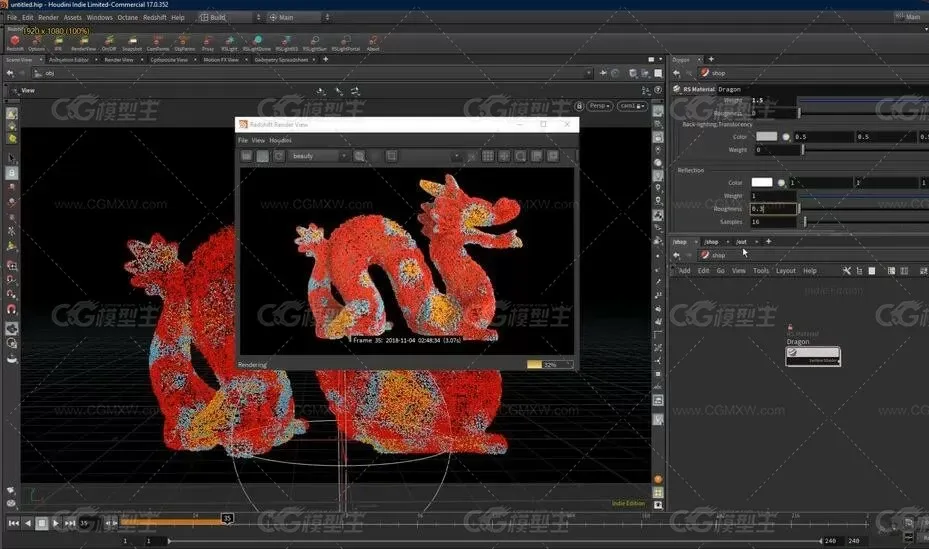The width and height of the screenshot is (929, 549).
Task: Click the Snapshot shelf tool
Action: (x=132, y=41)
